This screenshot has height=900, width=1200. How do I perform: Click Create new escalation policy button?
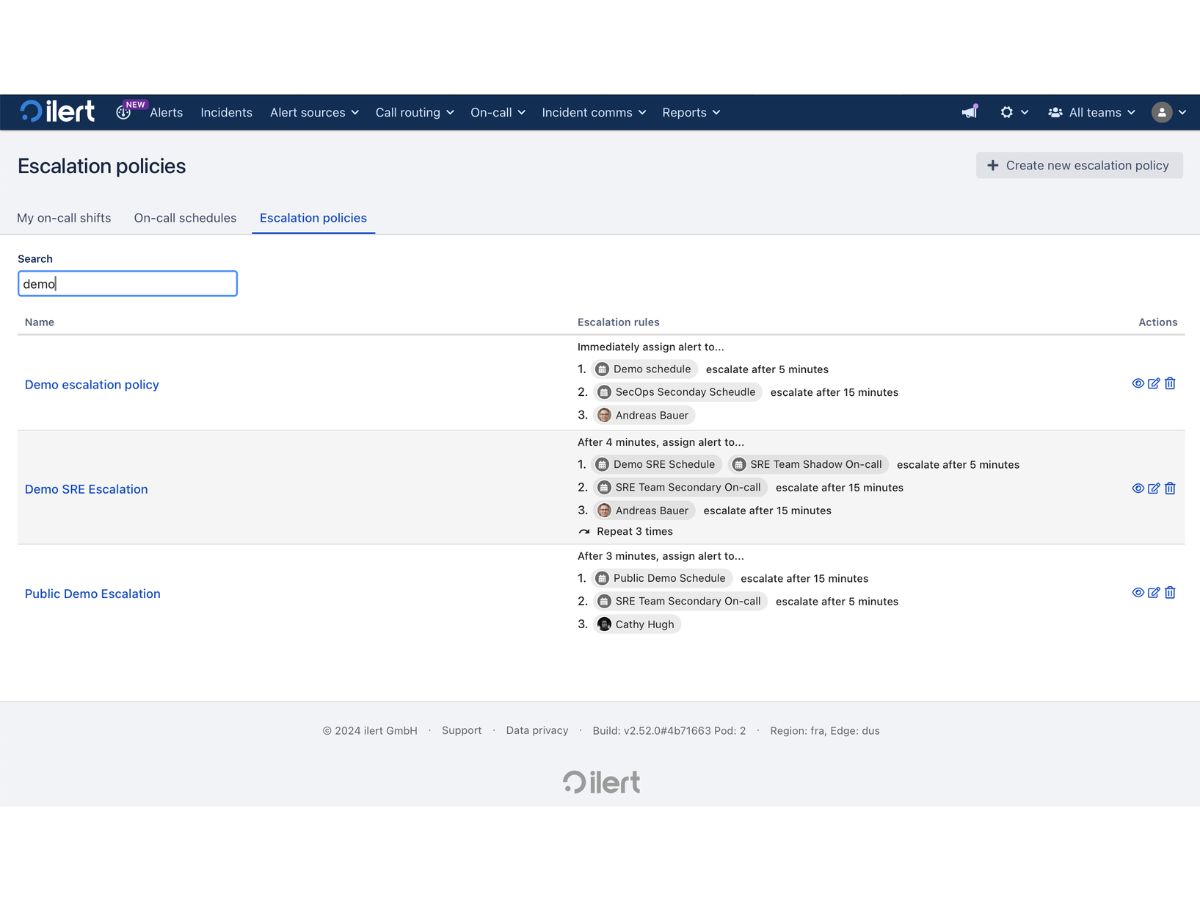tap(1079, 165)
